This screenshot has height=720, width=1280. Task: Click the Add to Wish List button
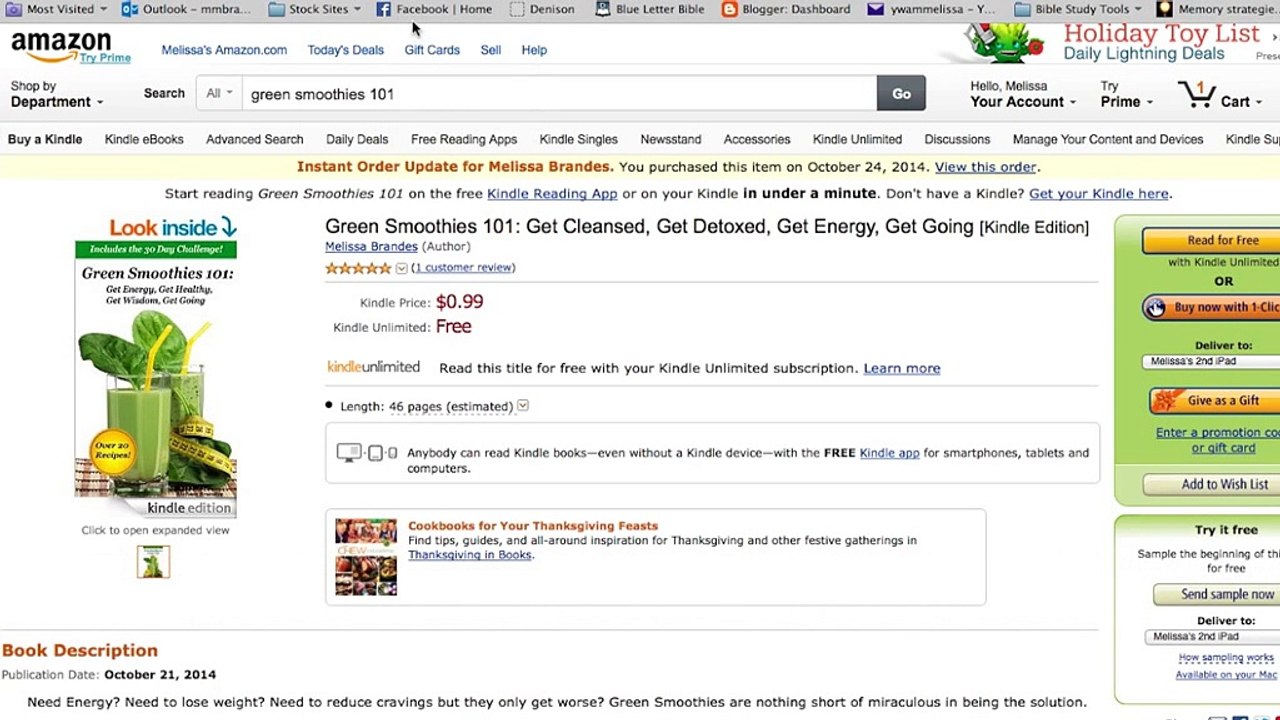[1212, 484]
